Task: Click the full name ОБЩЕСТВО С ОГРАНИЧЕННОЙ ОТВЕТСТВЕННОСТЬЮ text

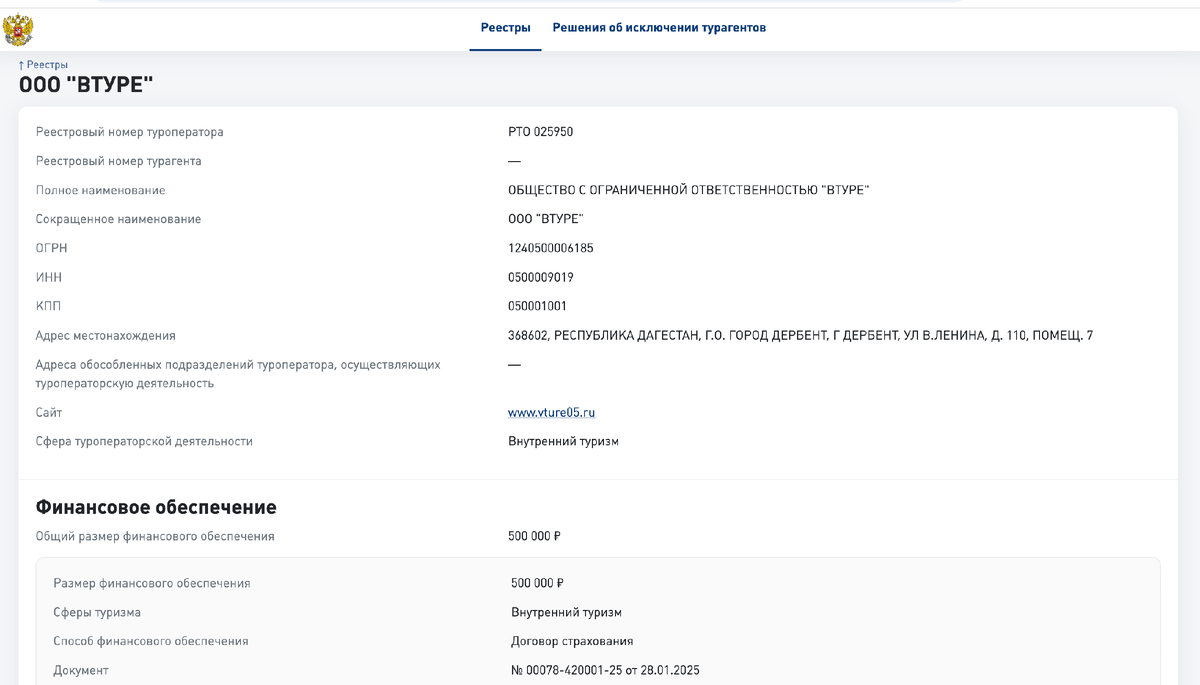Action: tap(688, 190)
